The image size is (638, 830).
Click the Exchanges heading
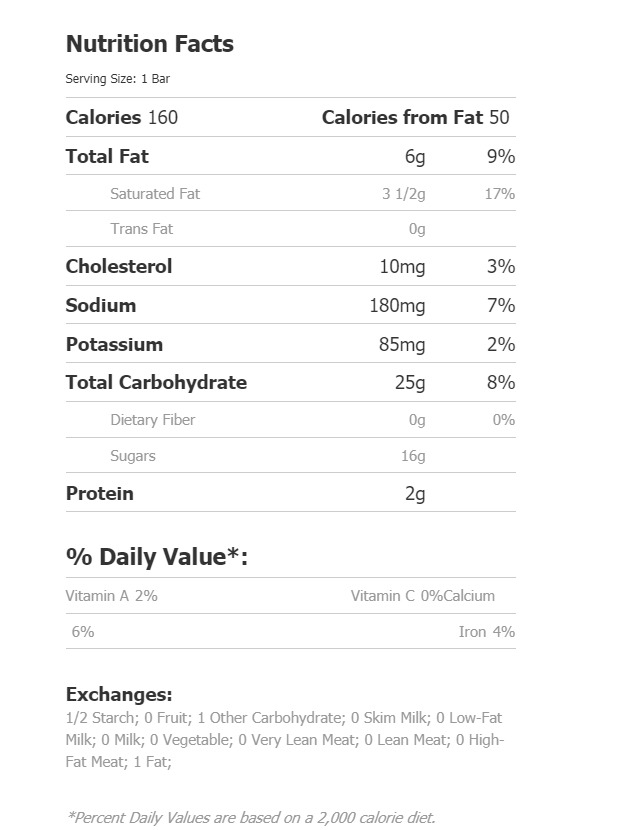(x=119, y=694)
